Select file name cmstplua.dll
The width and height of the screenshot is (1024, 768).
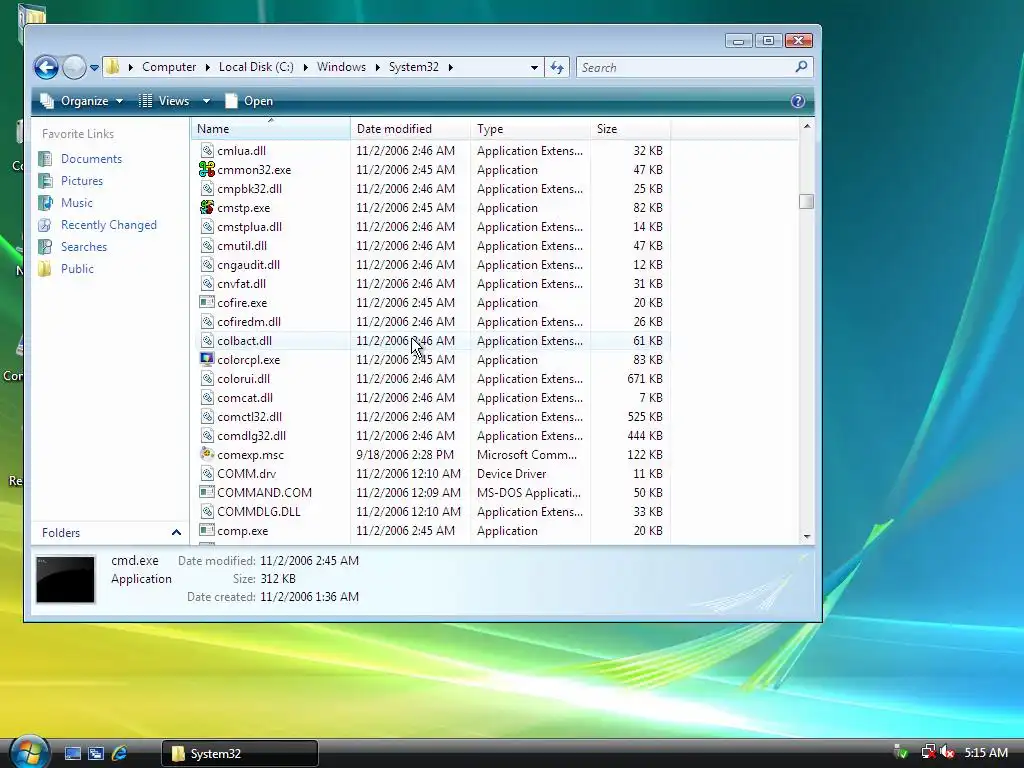249,227
